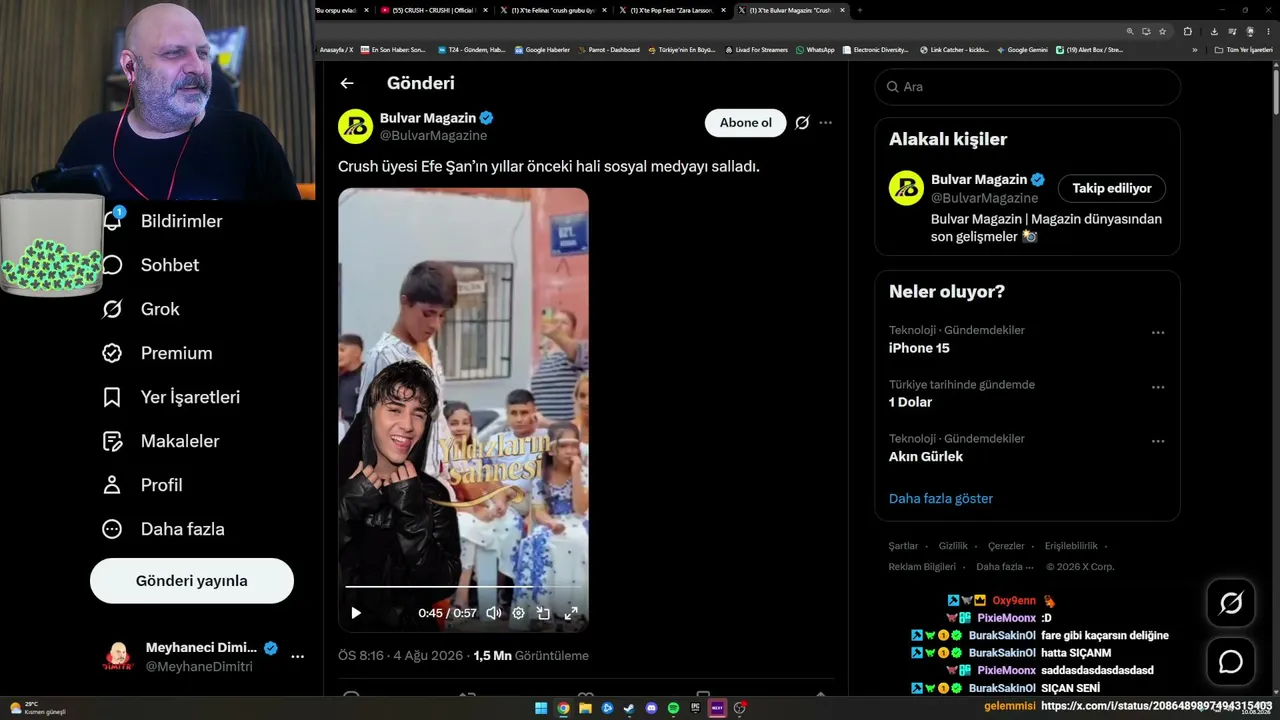Viewport: 1280px width, 720px height.
Task: Switch to the CRUSH YouTube tab
Action: pos(434,10)
